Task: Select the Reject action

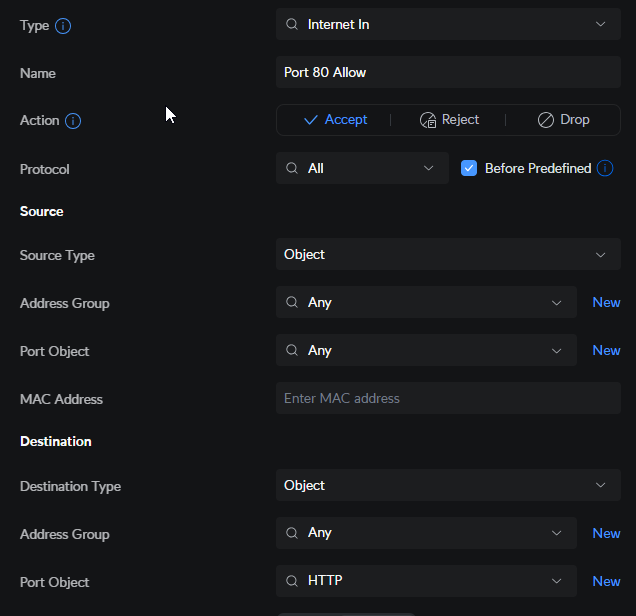Action: coord(449,120)
